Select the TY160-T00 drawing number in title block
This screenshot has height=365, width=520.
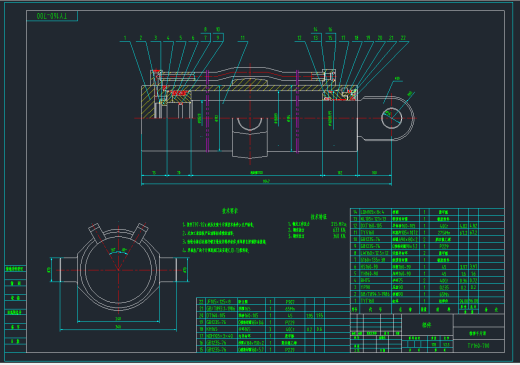coord(478,346)
